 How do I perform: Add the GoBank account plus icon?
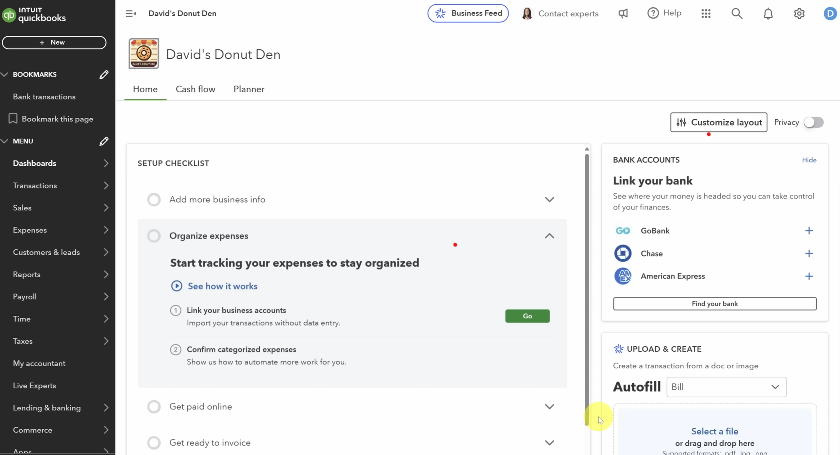809,230
